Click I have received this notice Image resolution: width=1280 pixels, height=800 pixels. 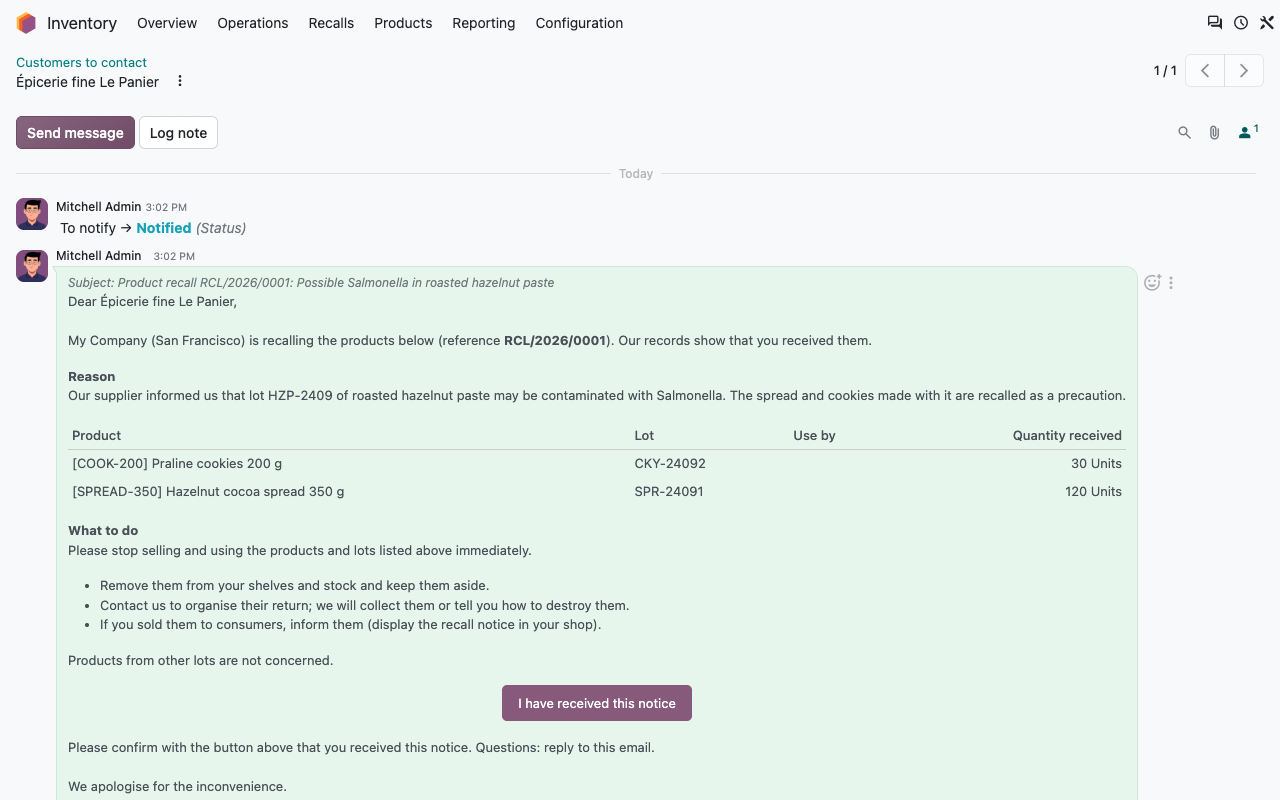point(597,703)
